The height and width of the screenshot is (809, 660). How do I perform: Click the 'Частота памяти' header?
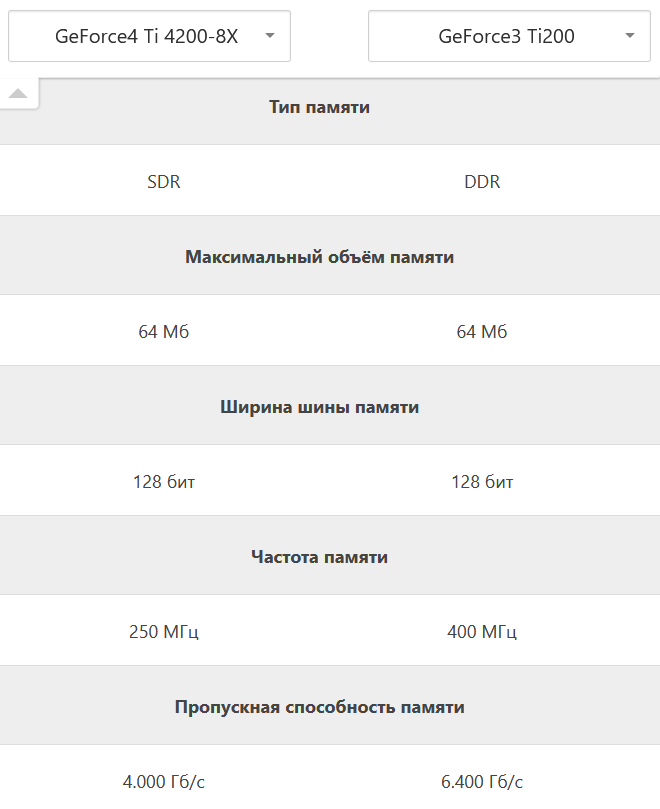[319, 557]
